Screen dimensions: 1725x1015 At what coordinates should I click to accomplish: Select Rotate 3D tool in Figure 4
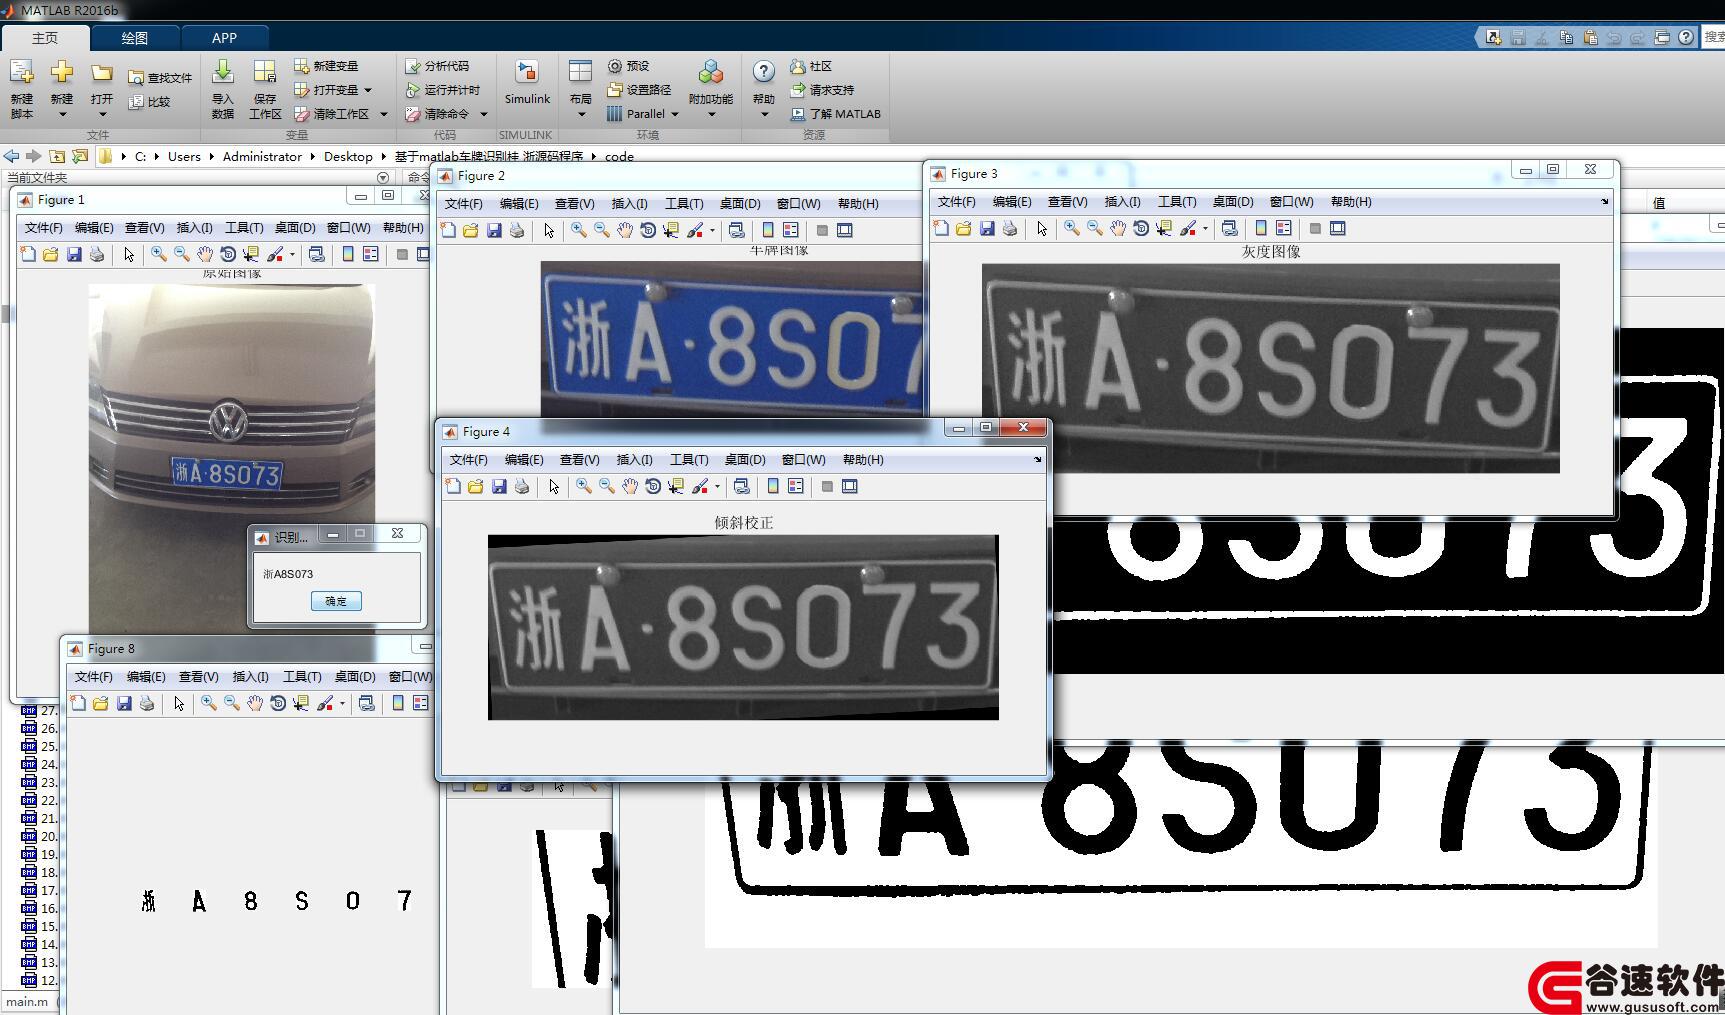click(x=652, y=486)
